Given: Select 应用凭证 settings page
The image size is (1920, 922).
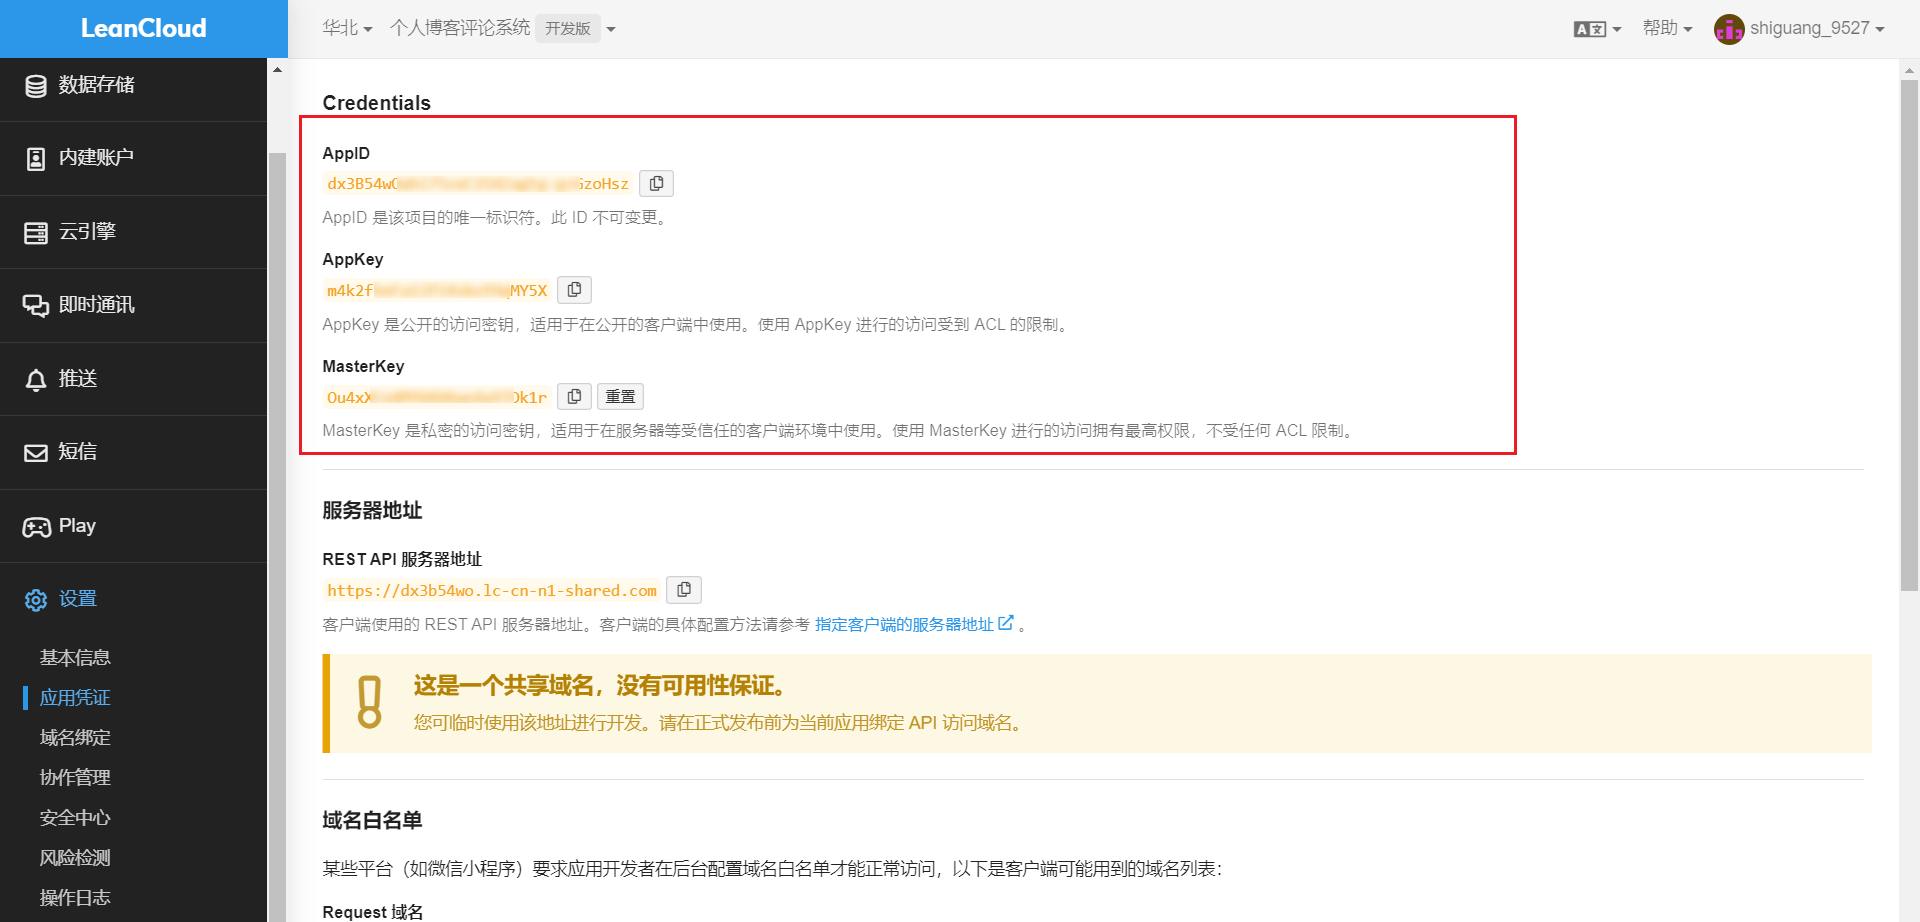Looking at the screenshot, I should click(75, 698).
